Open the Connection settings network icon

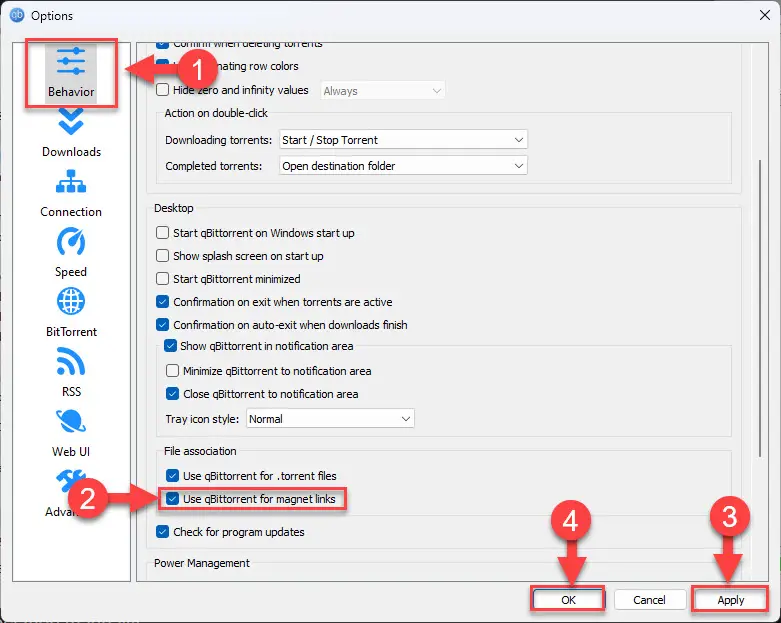click(x=71, y=181)
